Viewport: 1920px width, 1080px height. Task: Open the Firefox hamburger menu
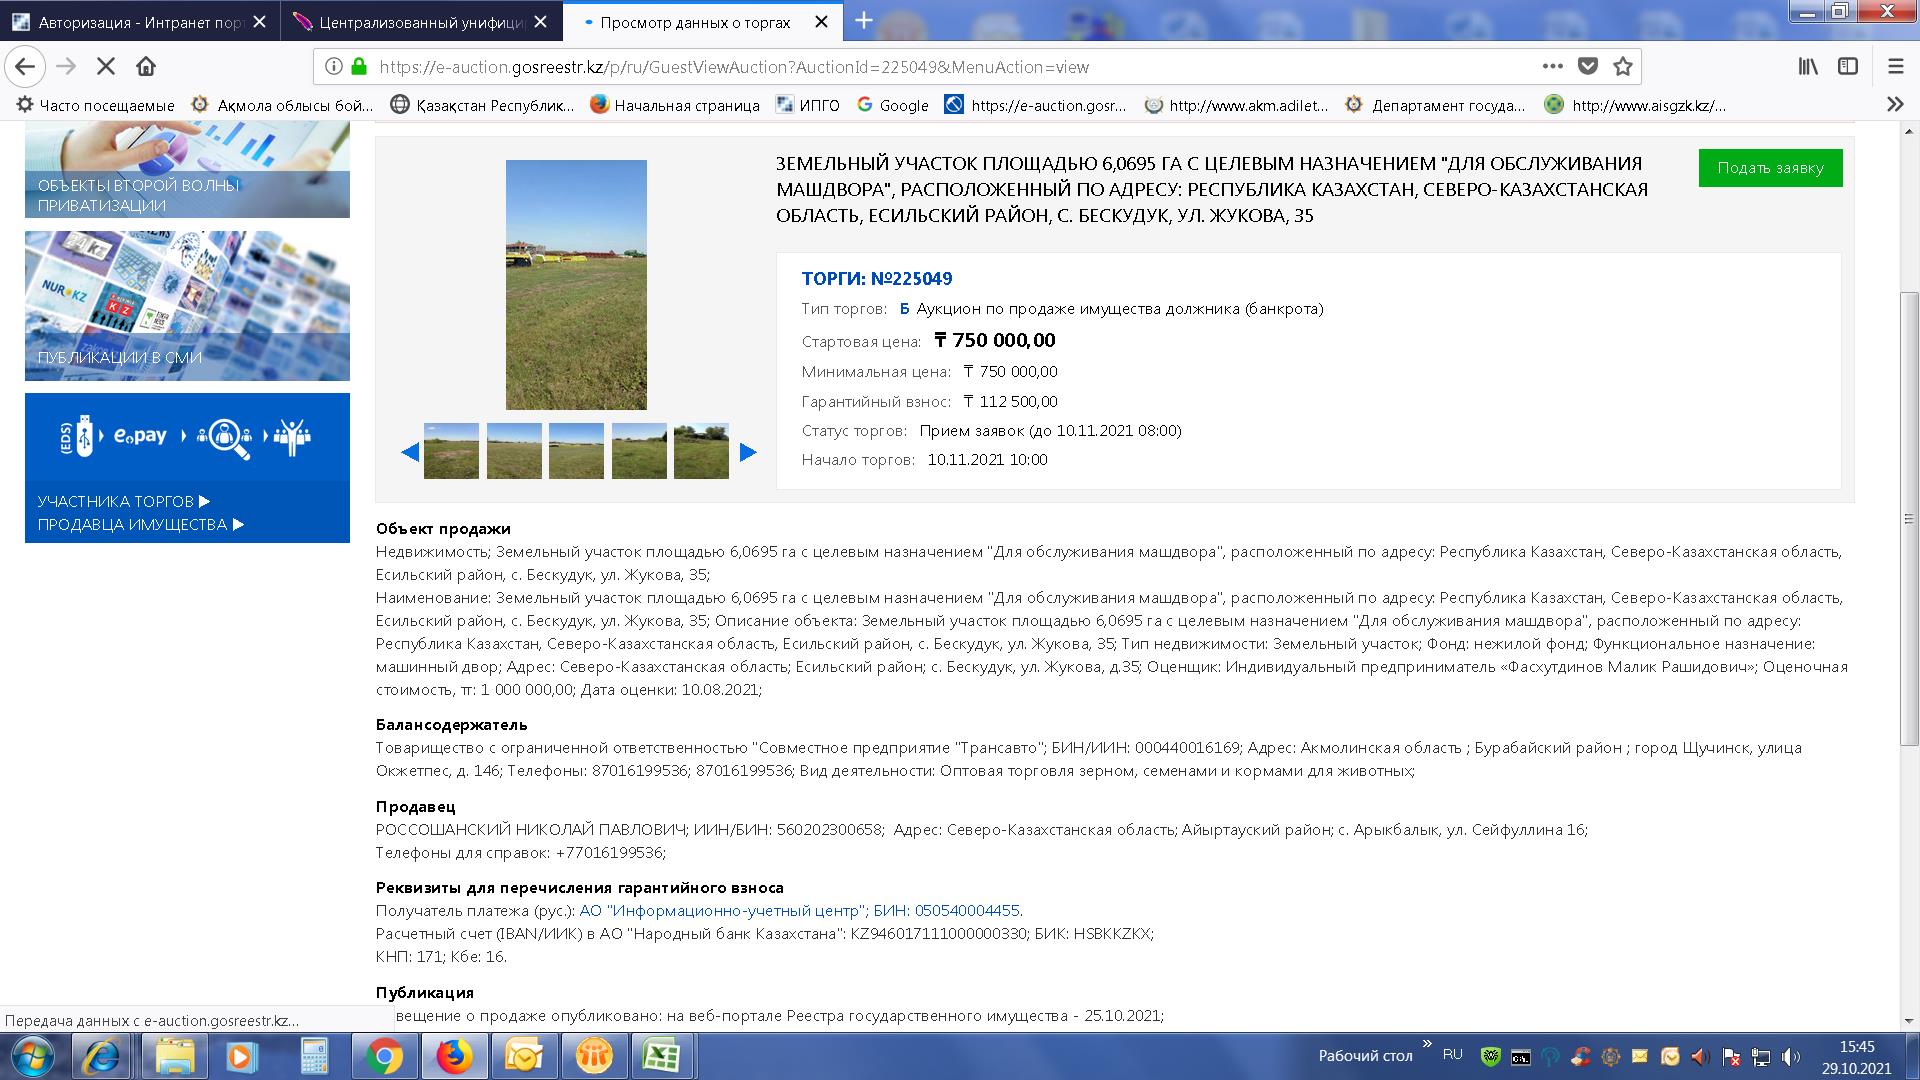(1895, 67)
